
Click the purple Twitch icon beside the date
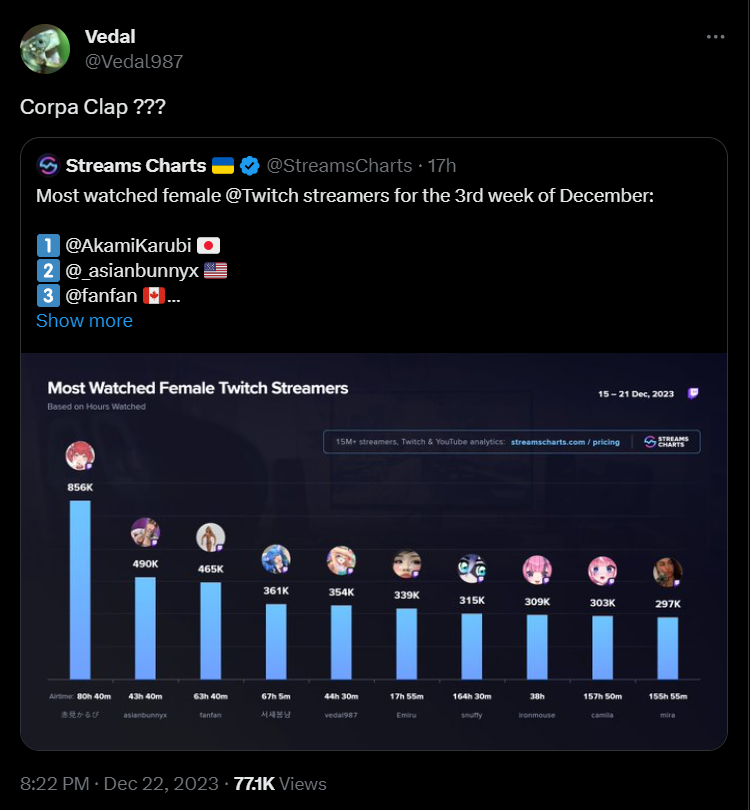[x=694, y=393]
